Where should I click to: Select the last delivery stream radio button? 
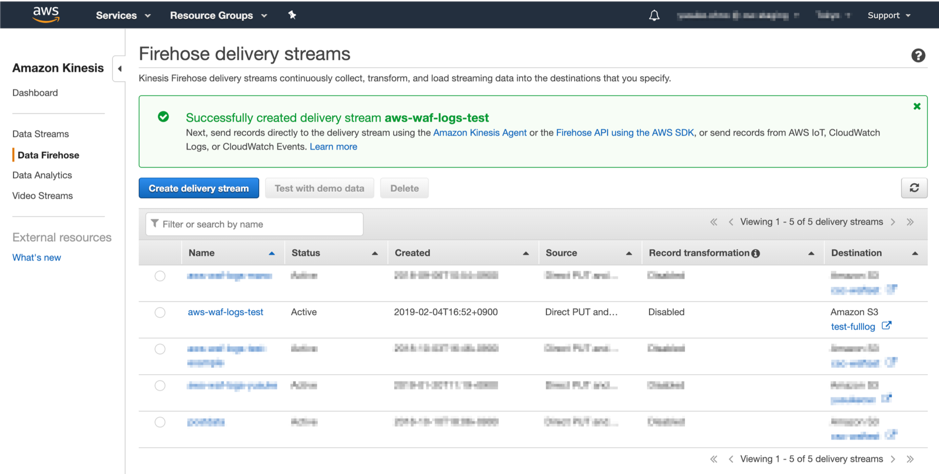pyautogui.click(x=160, y=422)
